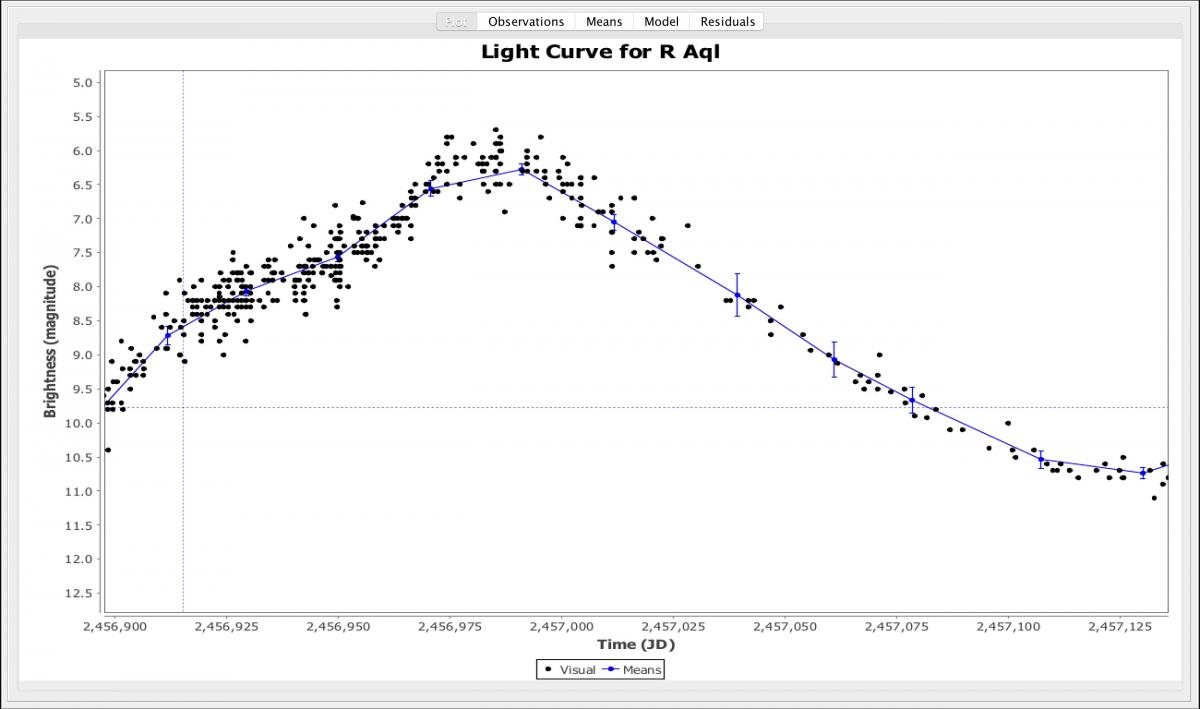
Task: Select the Means tab
Action: pyautogui.click(x=604, y=22)
